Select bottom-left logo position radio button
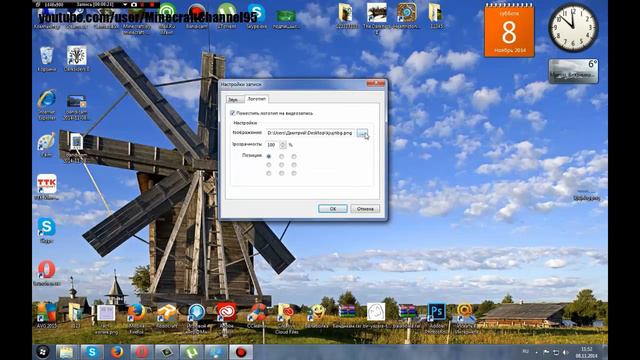The width and height of the screenshot is (640, 360). 269,173
